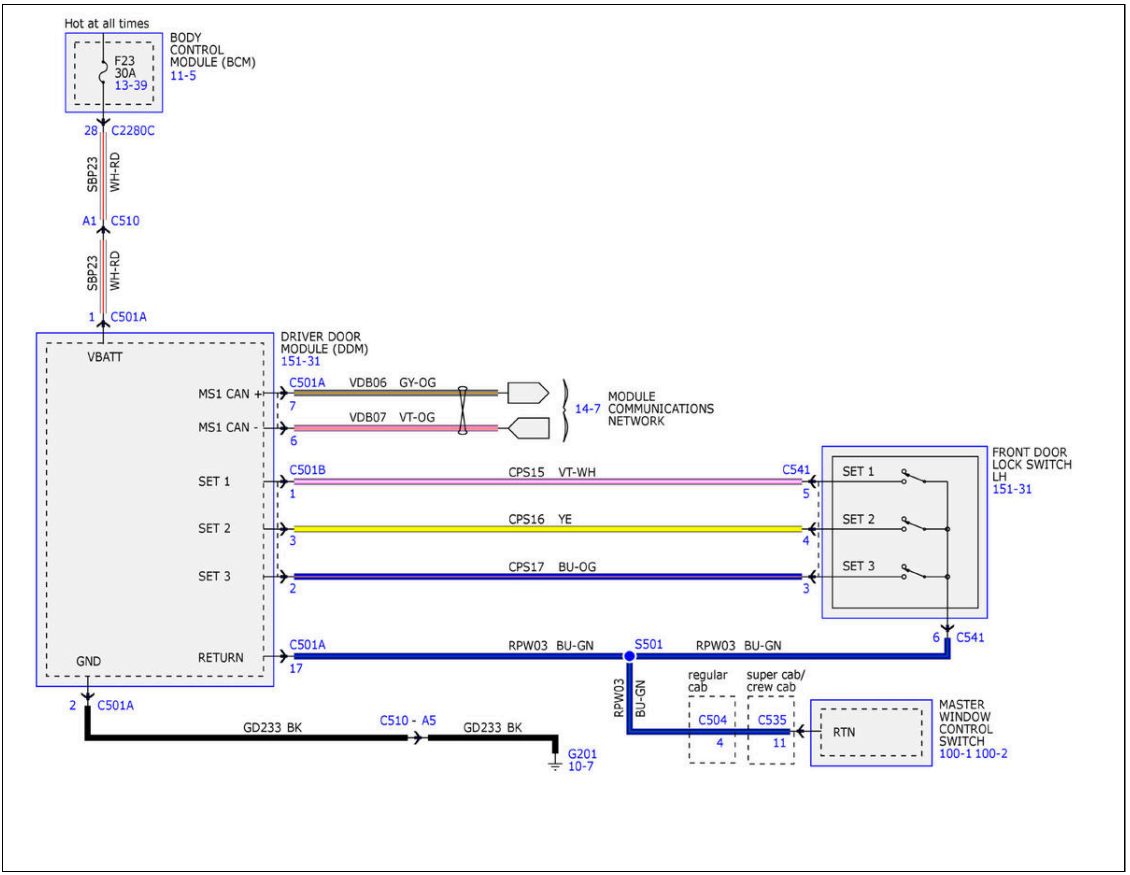Click the S501 splice dot
Image resolution: width=1130 pixels, height=875 pixels.
click(629, 657)
